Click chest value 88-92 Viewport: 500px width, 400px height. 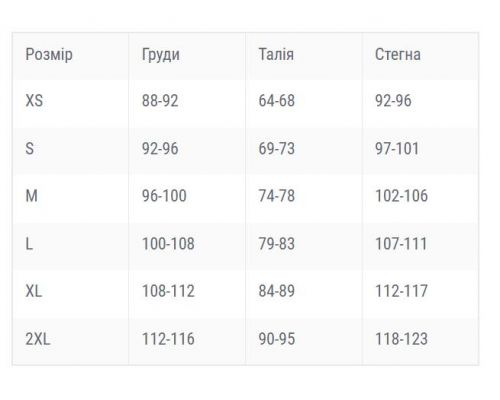coord(160,101)
